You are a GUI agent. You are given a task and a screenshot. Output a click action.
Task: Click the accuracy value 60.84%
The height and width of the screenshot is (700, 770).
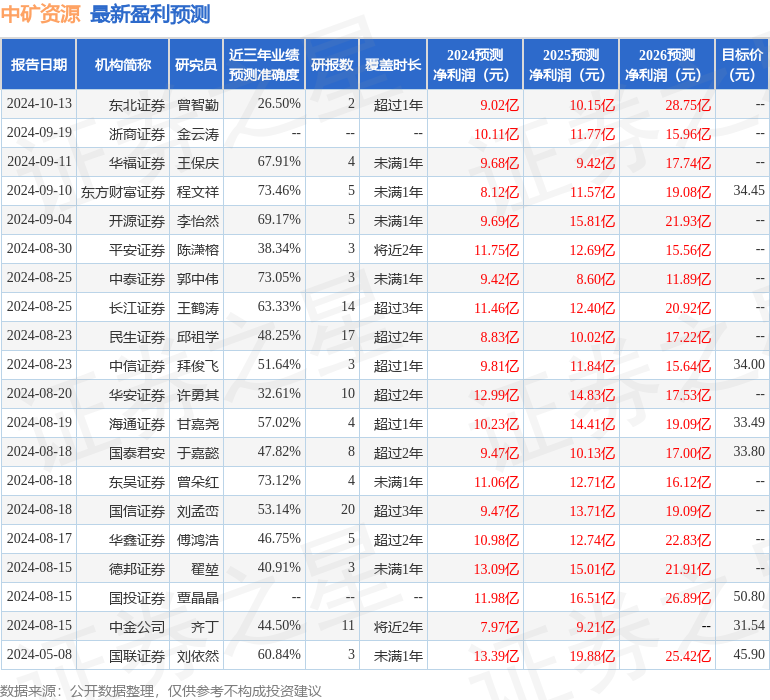coord(279,654)
